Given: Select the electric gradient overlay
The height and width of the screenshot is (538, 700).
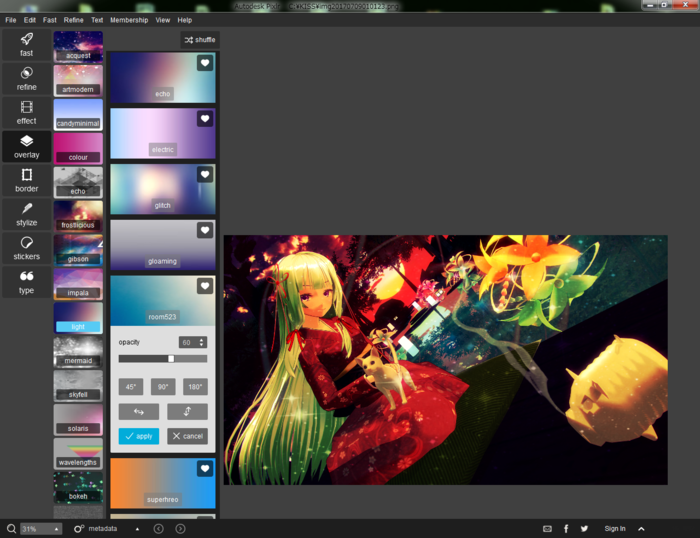Looking at the screenshot, I should point(162,133).
